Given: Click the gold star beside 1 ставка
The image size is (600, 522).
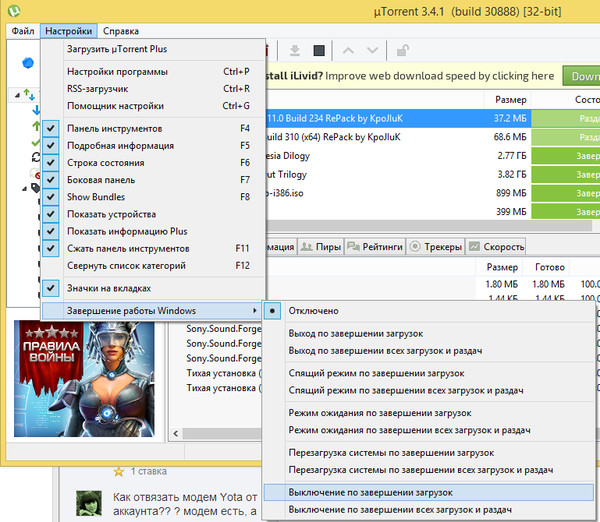Looking at the screenshot, I should (x=119, y=471).
